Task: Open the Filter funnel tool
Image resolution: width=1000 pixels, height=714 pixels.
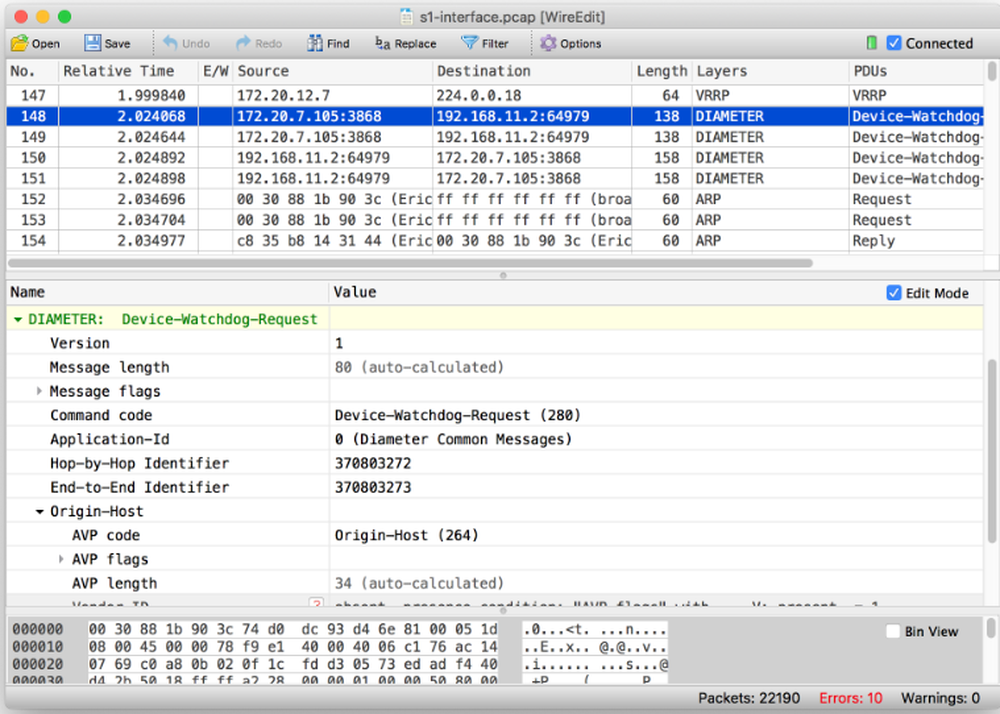Action: (x=485, y=43)
